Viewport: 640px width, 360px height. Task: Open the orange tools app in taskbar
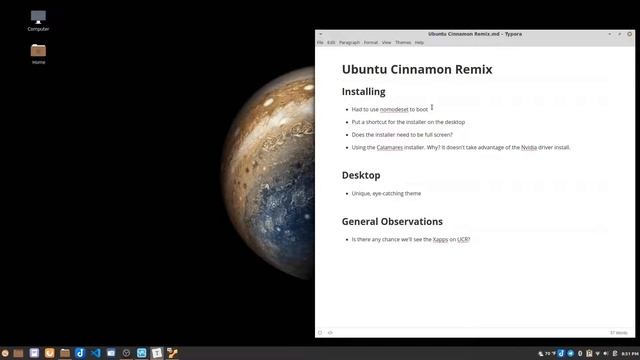172,353
